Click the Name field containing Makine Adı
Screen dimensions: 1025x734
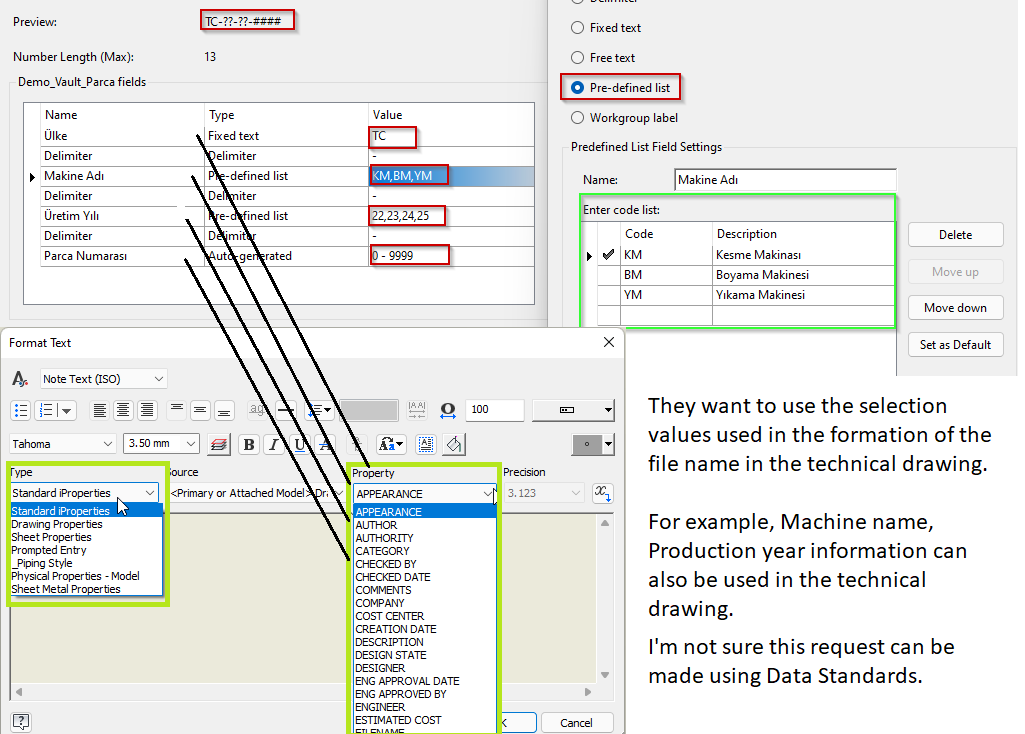[785, 180]
